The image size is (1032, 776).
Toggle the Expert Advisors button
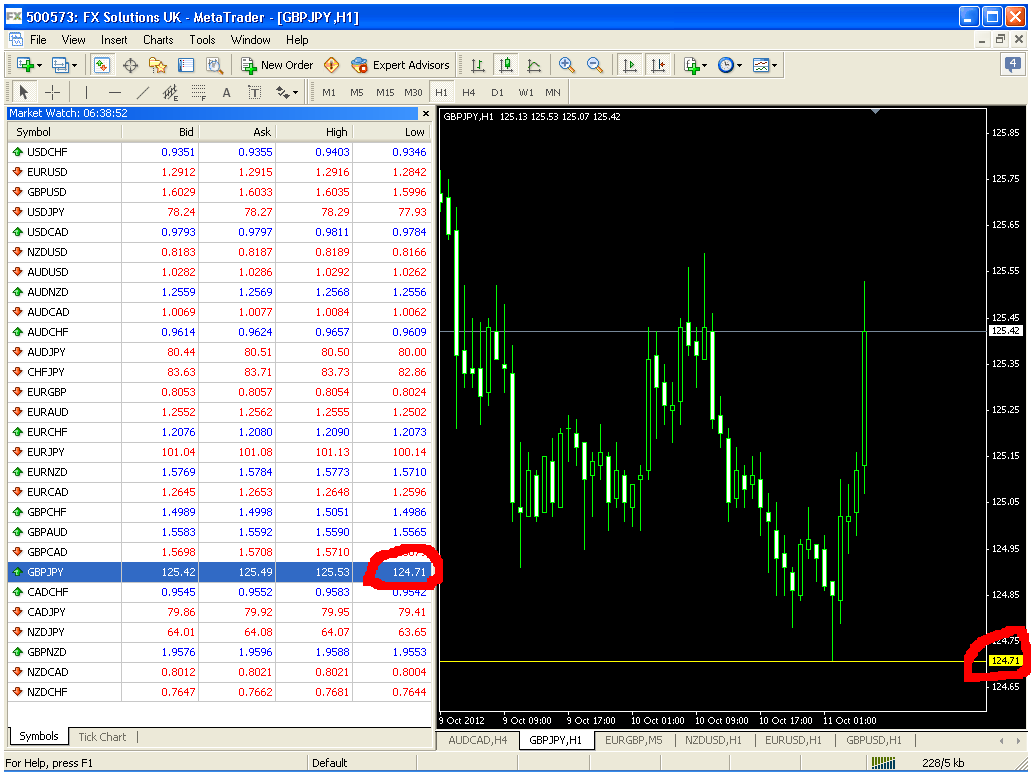point(400,65)
